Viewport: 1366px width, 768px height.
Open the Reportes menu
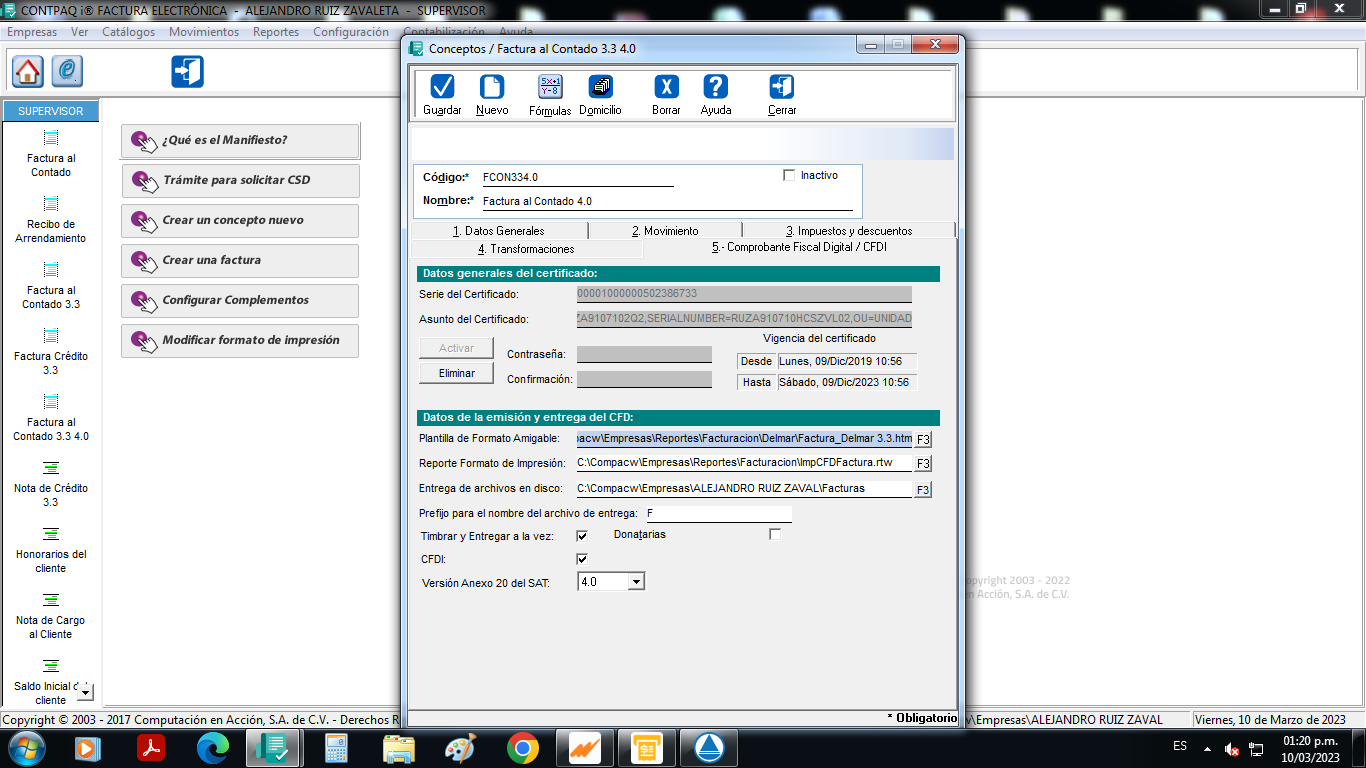(276, 32)
